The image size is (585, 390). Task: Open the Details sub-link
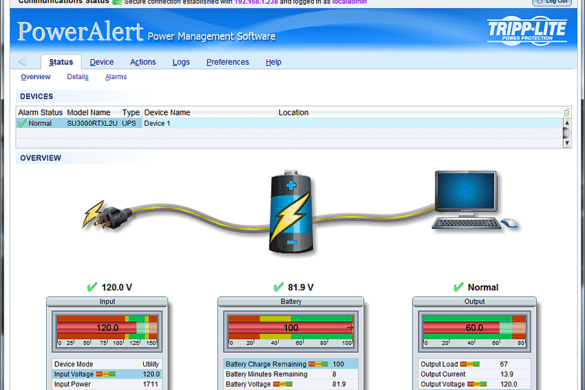(x=78, y=77)
